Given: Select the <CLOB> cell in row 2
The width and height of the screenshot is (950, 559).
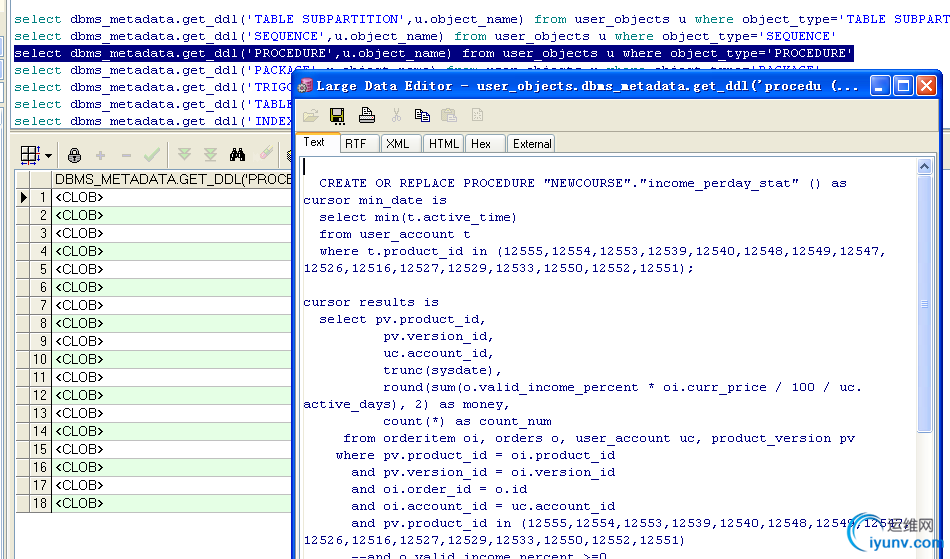Looking at the screenshot, I should 172,216.
